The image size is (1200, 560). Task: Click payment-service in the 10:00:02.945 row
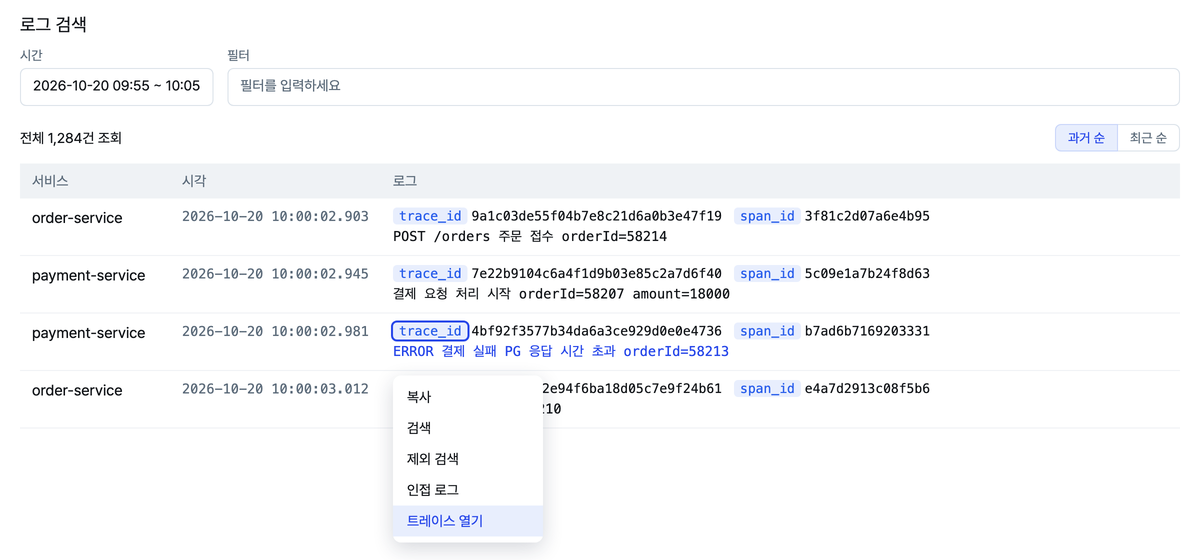88,275
